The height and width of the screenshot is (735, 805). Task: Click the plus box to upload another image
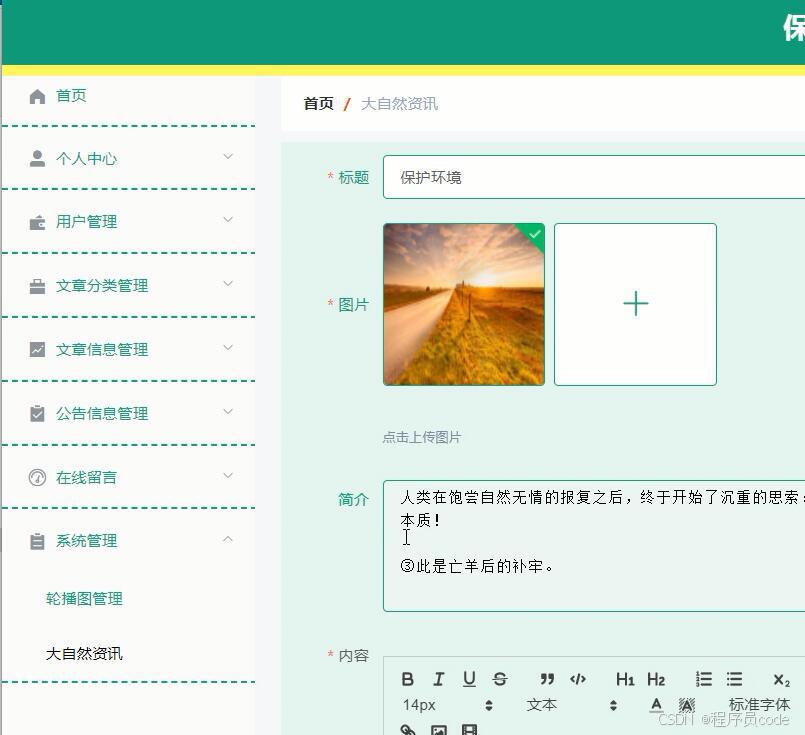click(x=636, y=304)
